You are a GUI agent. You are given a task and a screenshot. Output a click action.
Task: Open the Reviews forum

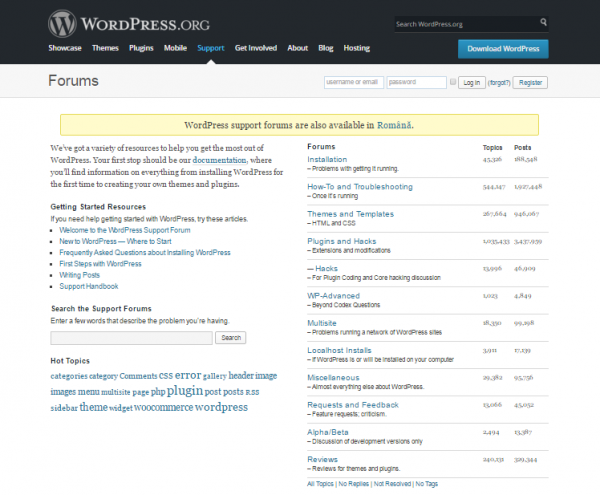point(323,459)
